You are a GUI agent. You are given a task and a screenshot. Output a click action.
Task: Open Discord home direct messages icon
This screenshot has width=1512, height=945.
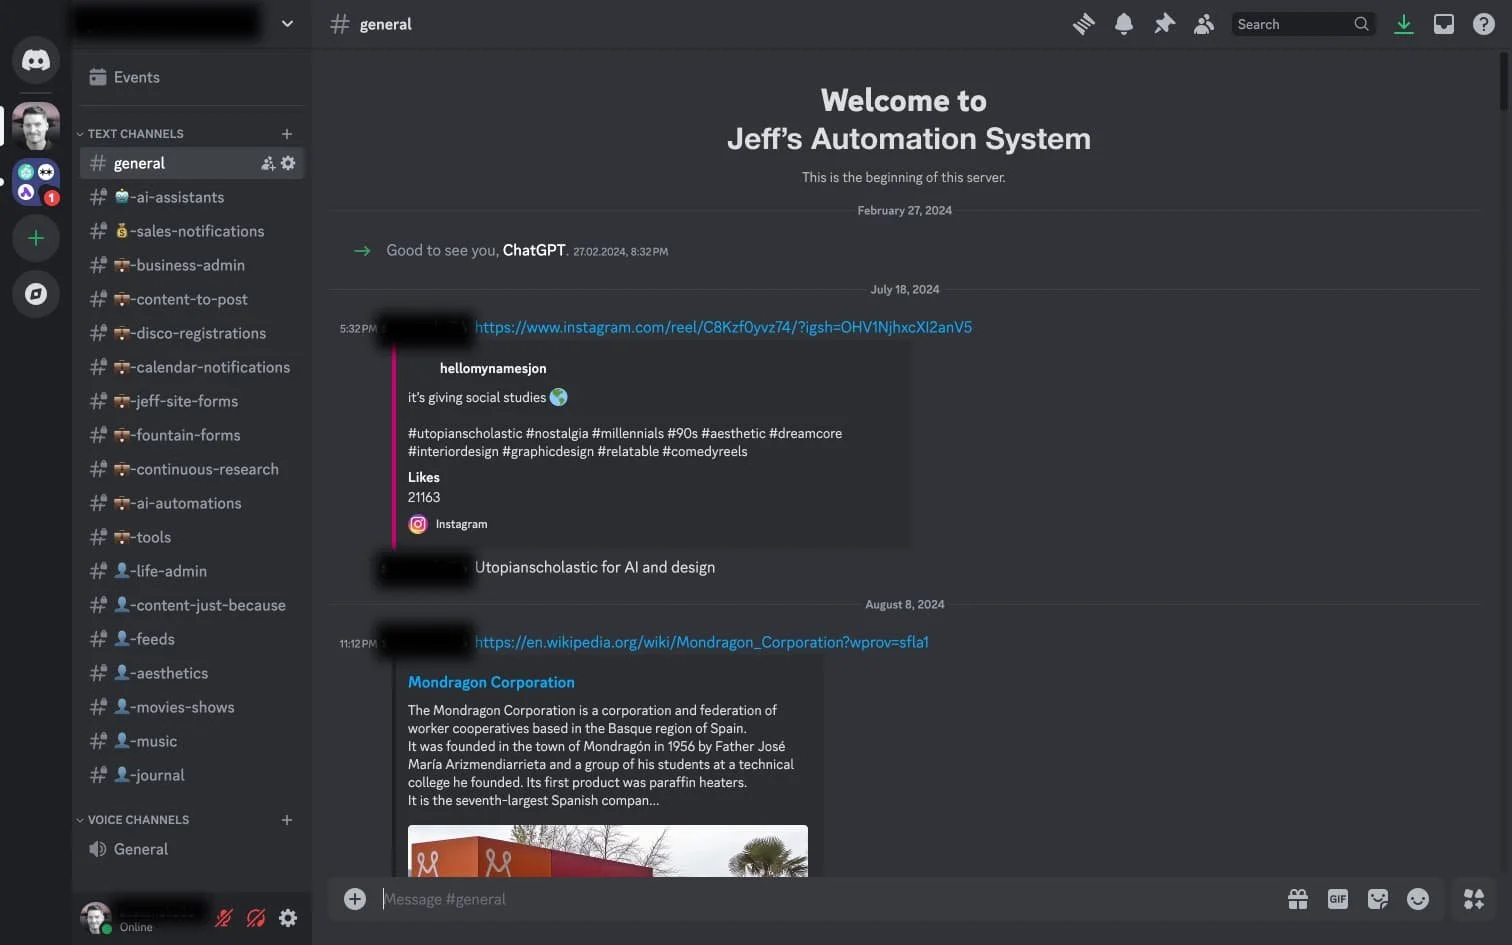(36, 60)
